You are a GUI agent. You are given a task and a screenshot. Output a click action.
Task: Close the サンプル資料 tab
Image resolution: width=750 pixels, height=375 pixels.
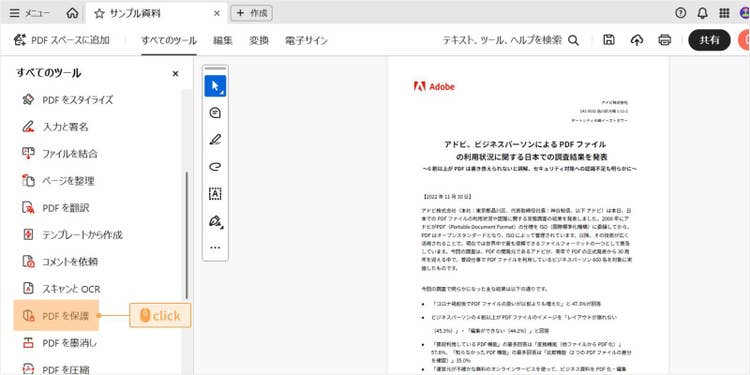coord(217,13)
